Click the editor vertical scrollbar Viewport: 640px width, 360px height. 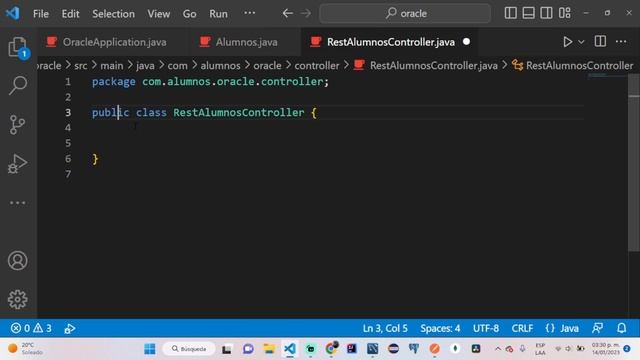coord(633,163)
